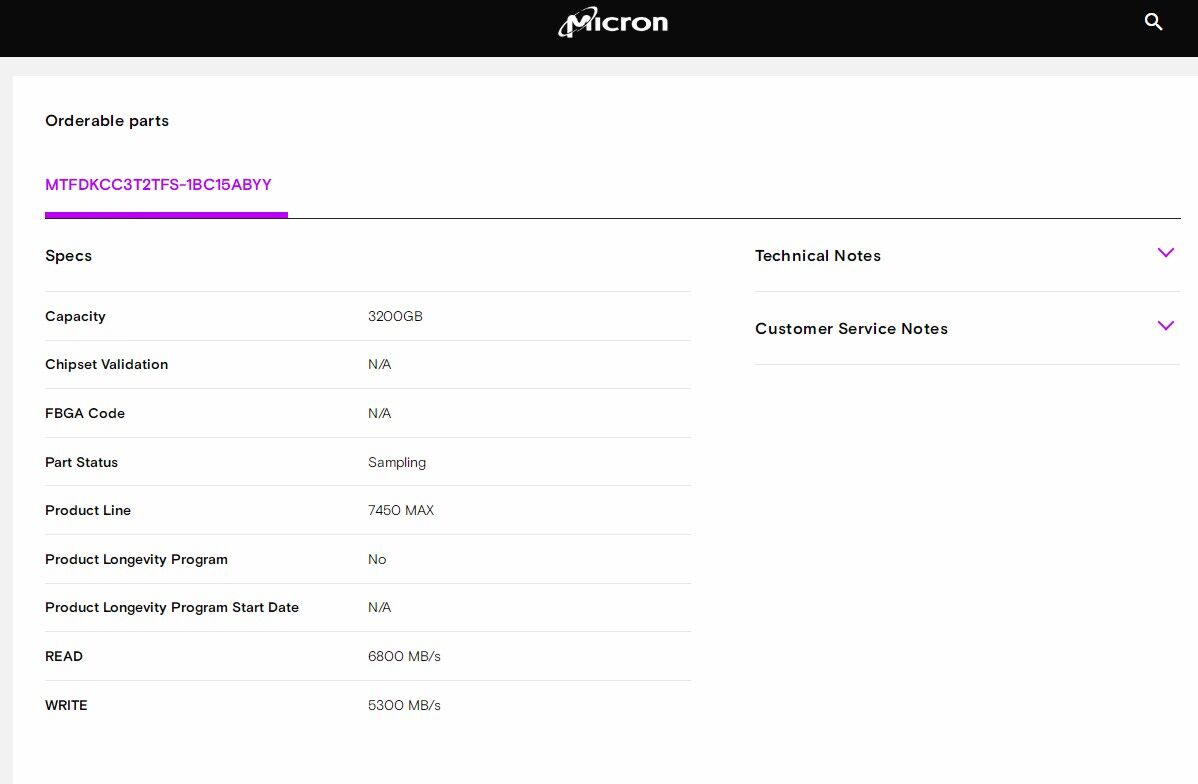Click the Customer Service Notes title text
The image size is (1198, 784).
(851, 329)
